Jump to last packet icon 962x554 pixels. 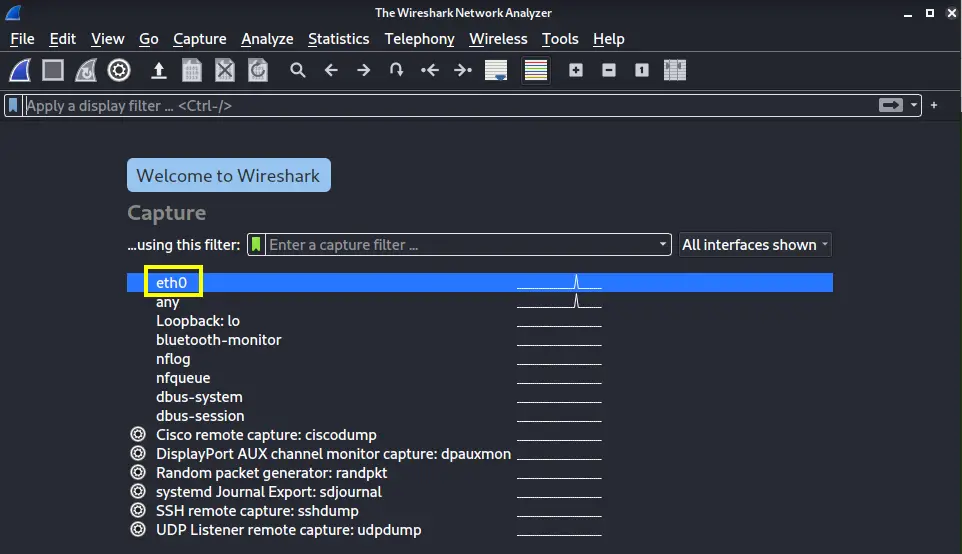tap(463, 70)
